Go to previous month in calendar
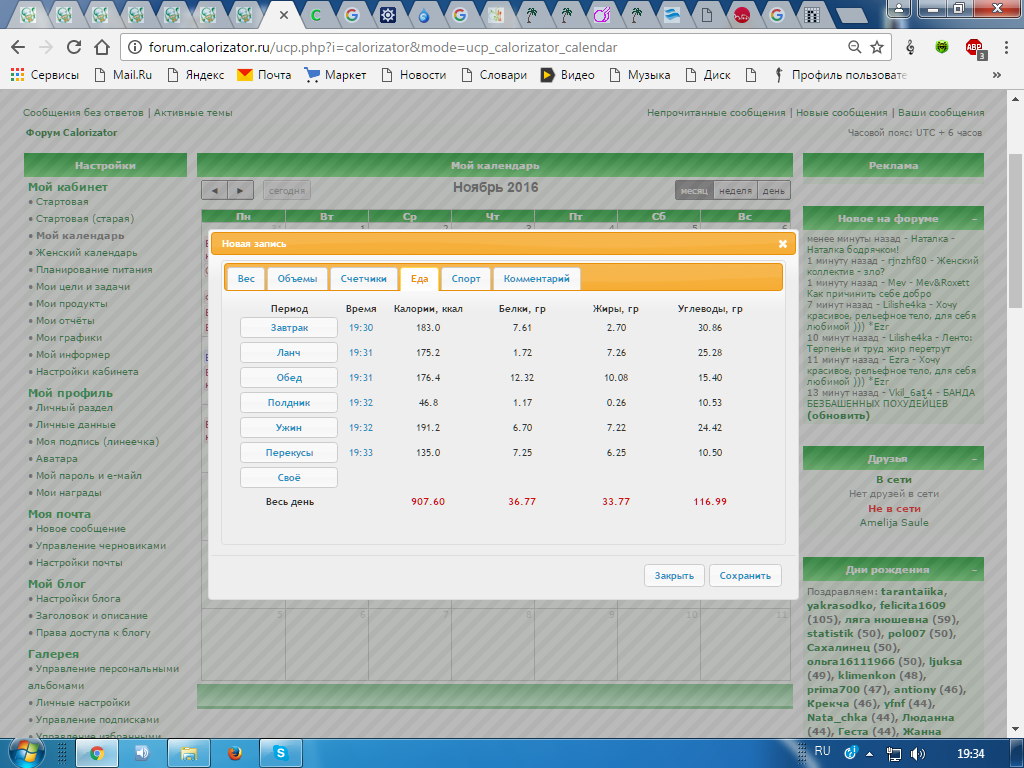This screenshot has height=768, width=1024. coord(214,191)
